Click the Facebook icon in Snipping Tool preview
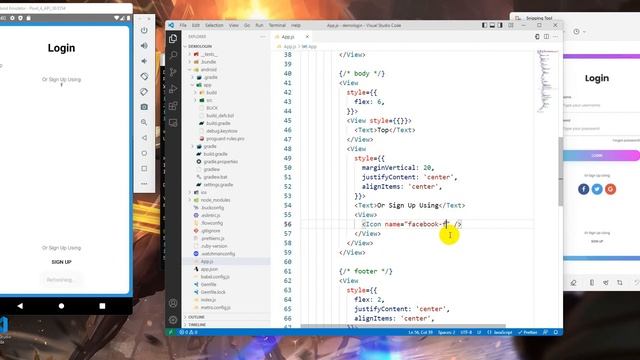The image size is (640, 360). click(583, 189)
